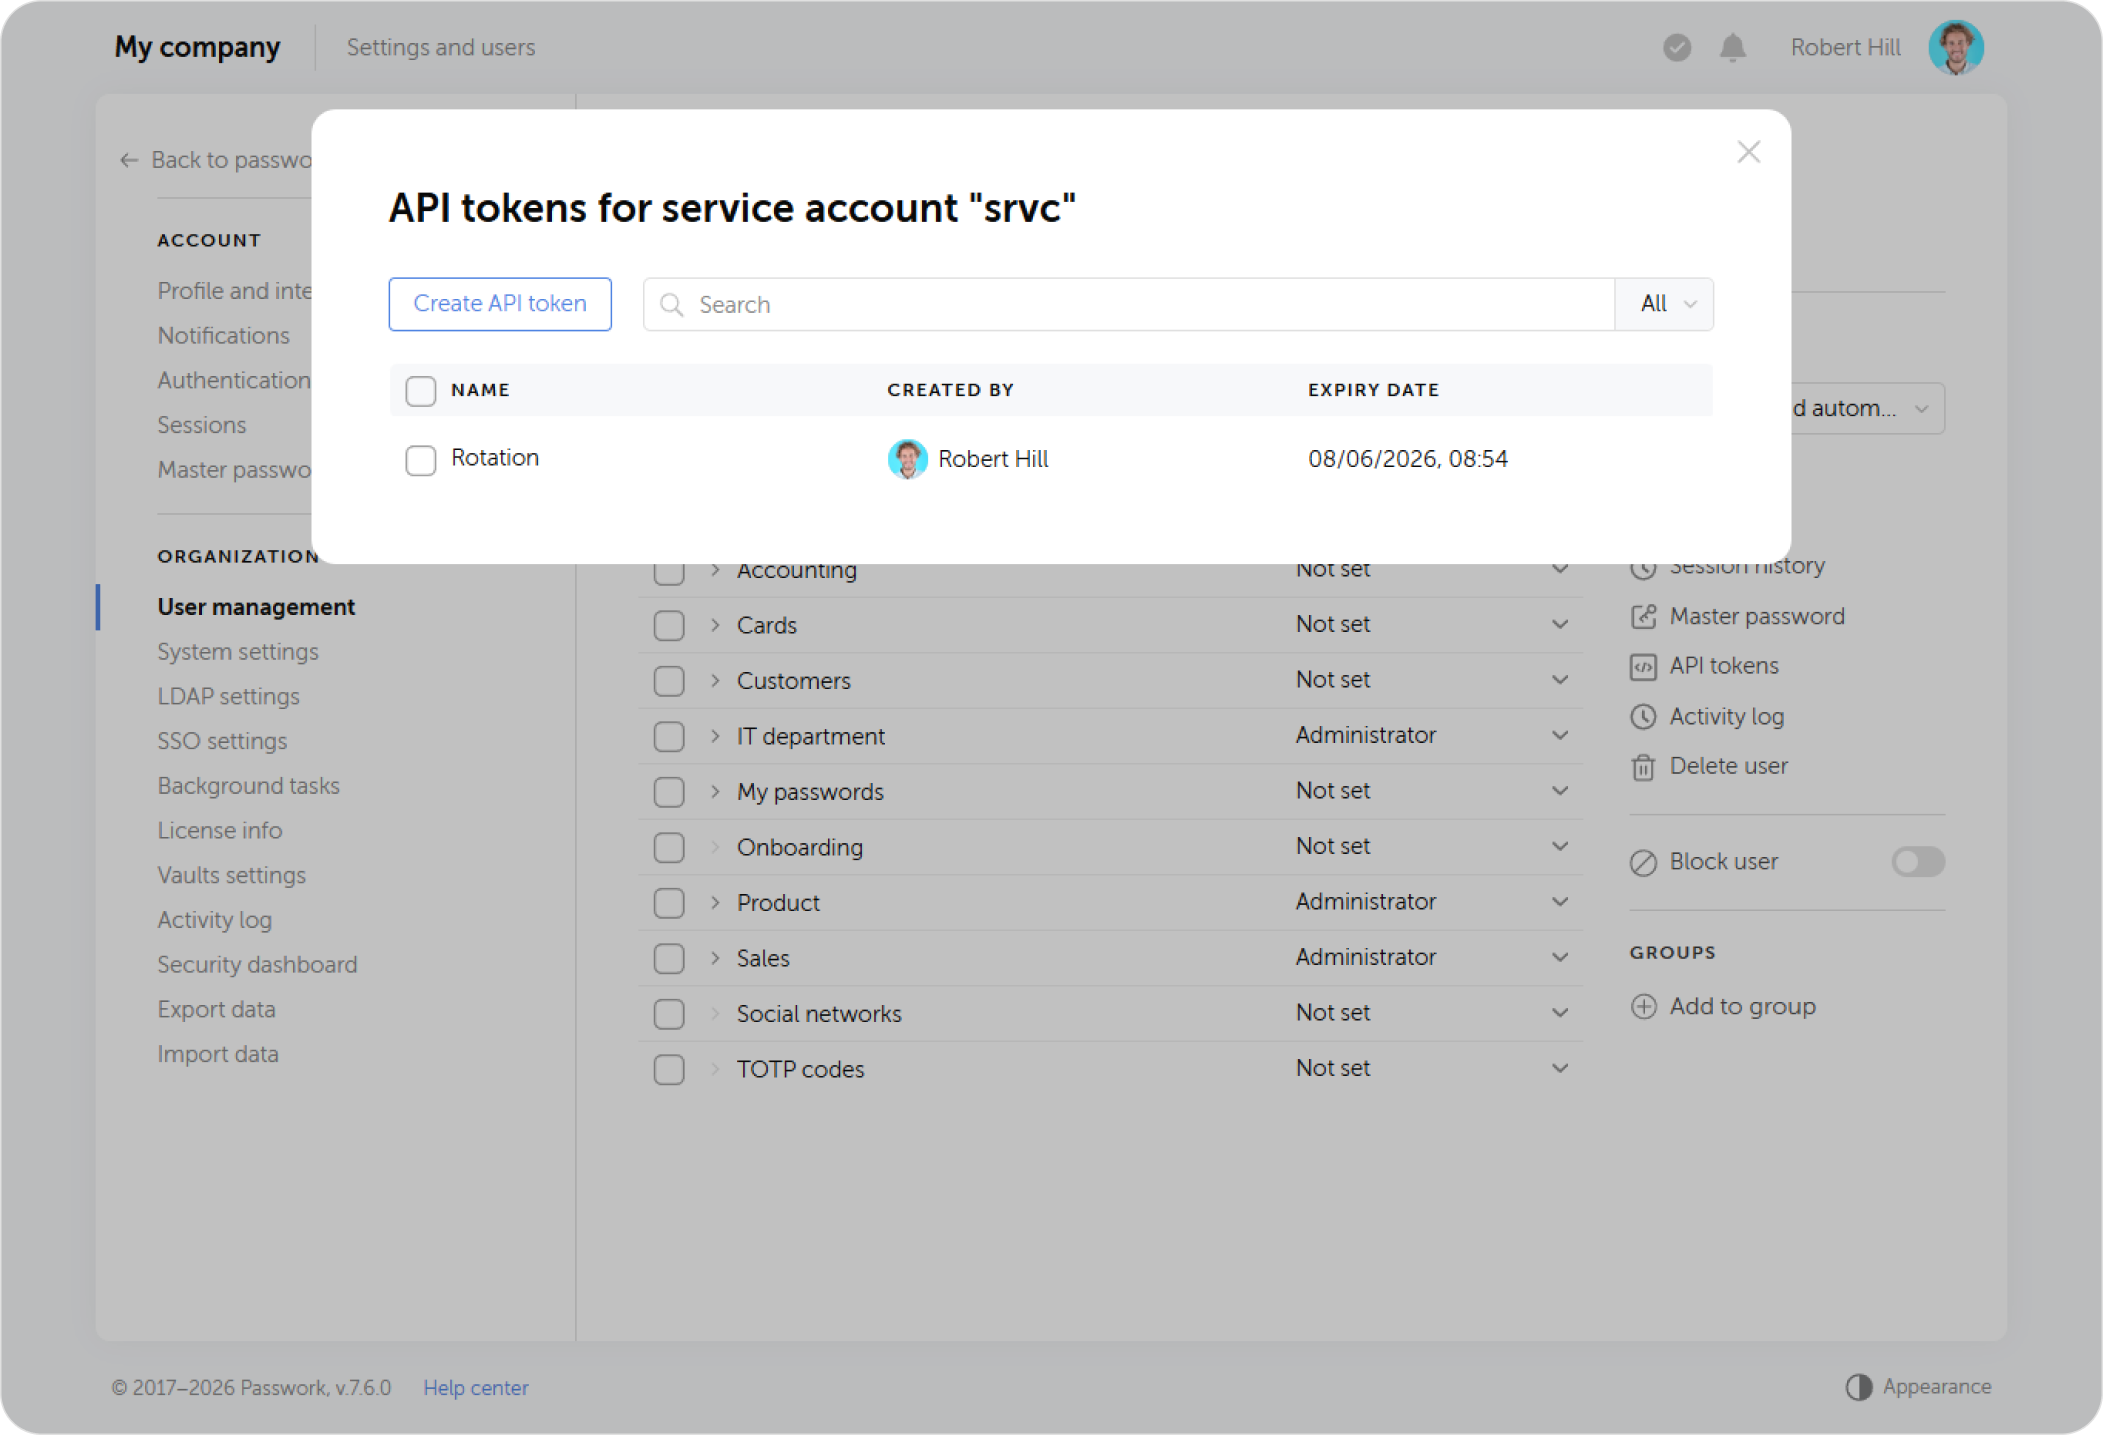Click the Block user prohibited icon
2103x1435 pixels.
pos(1643,862)
